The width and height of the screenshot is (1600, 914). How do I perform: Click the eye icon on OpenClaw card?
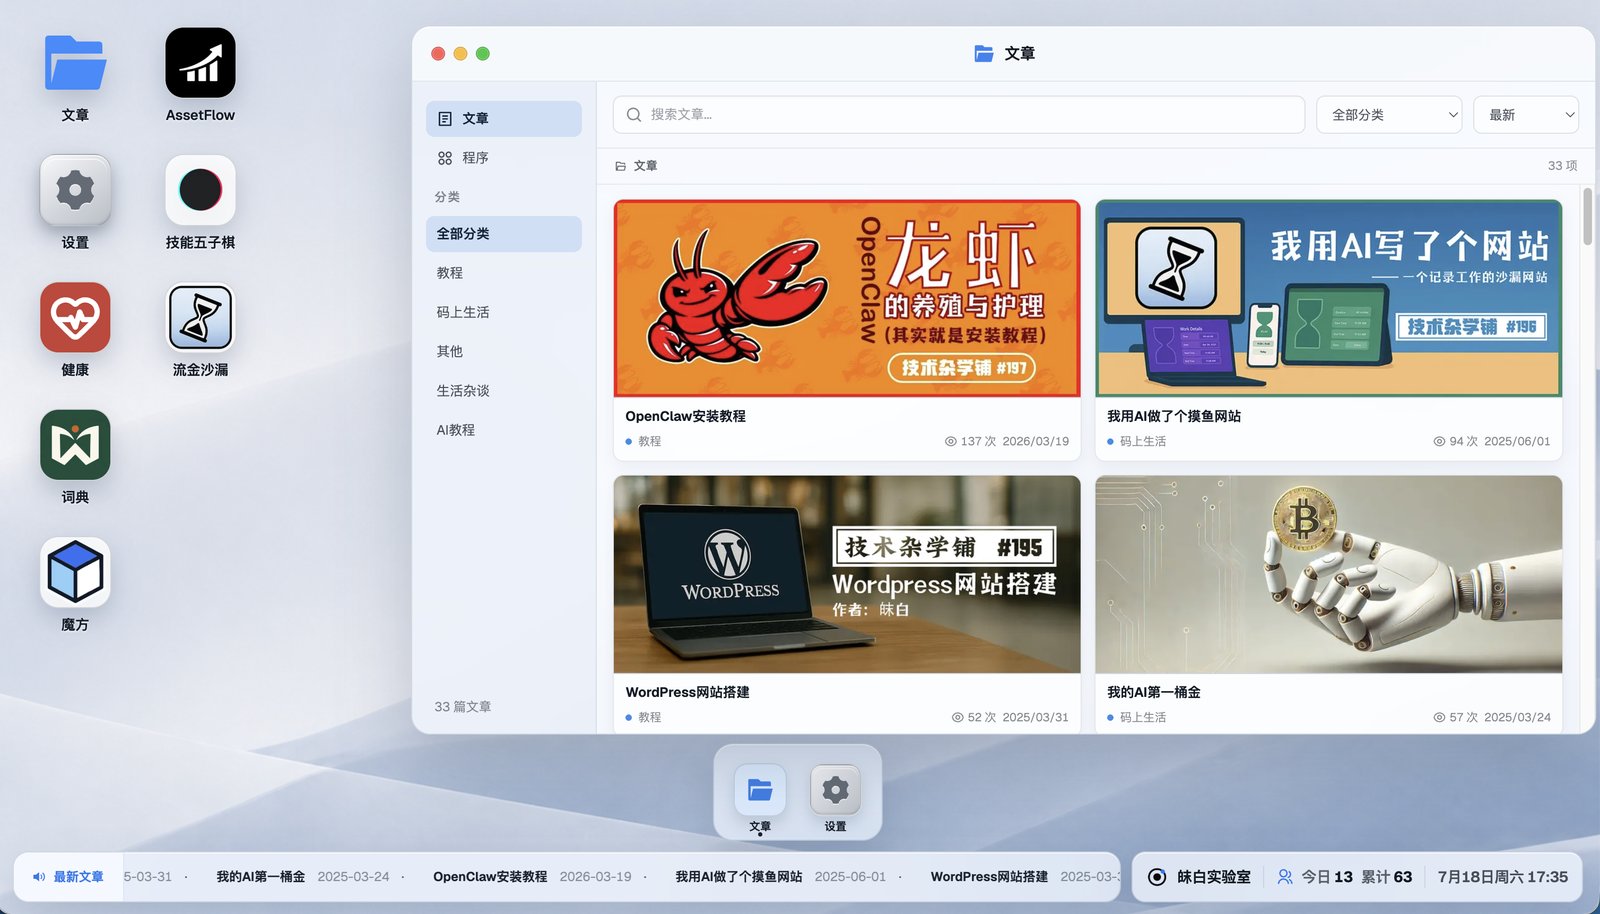click(951, 441)
